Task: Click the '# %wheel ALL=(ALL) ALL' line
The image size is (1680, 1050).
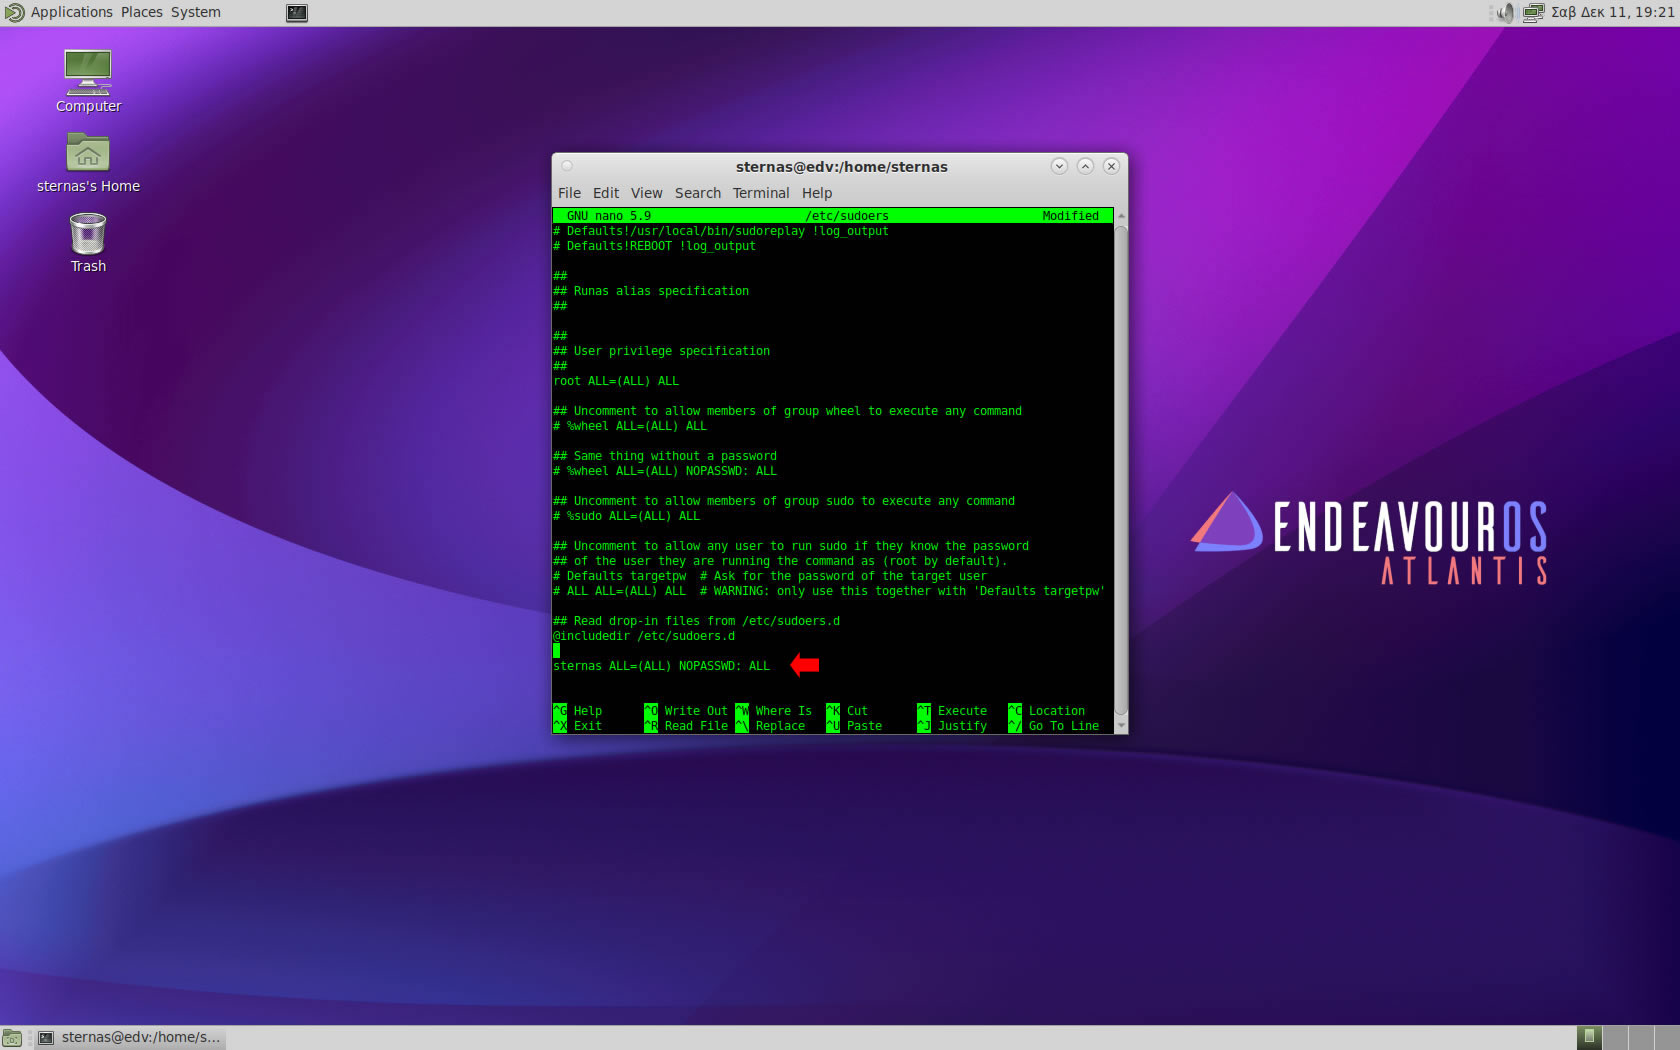Action: (630, 426)
